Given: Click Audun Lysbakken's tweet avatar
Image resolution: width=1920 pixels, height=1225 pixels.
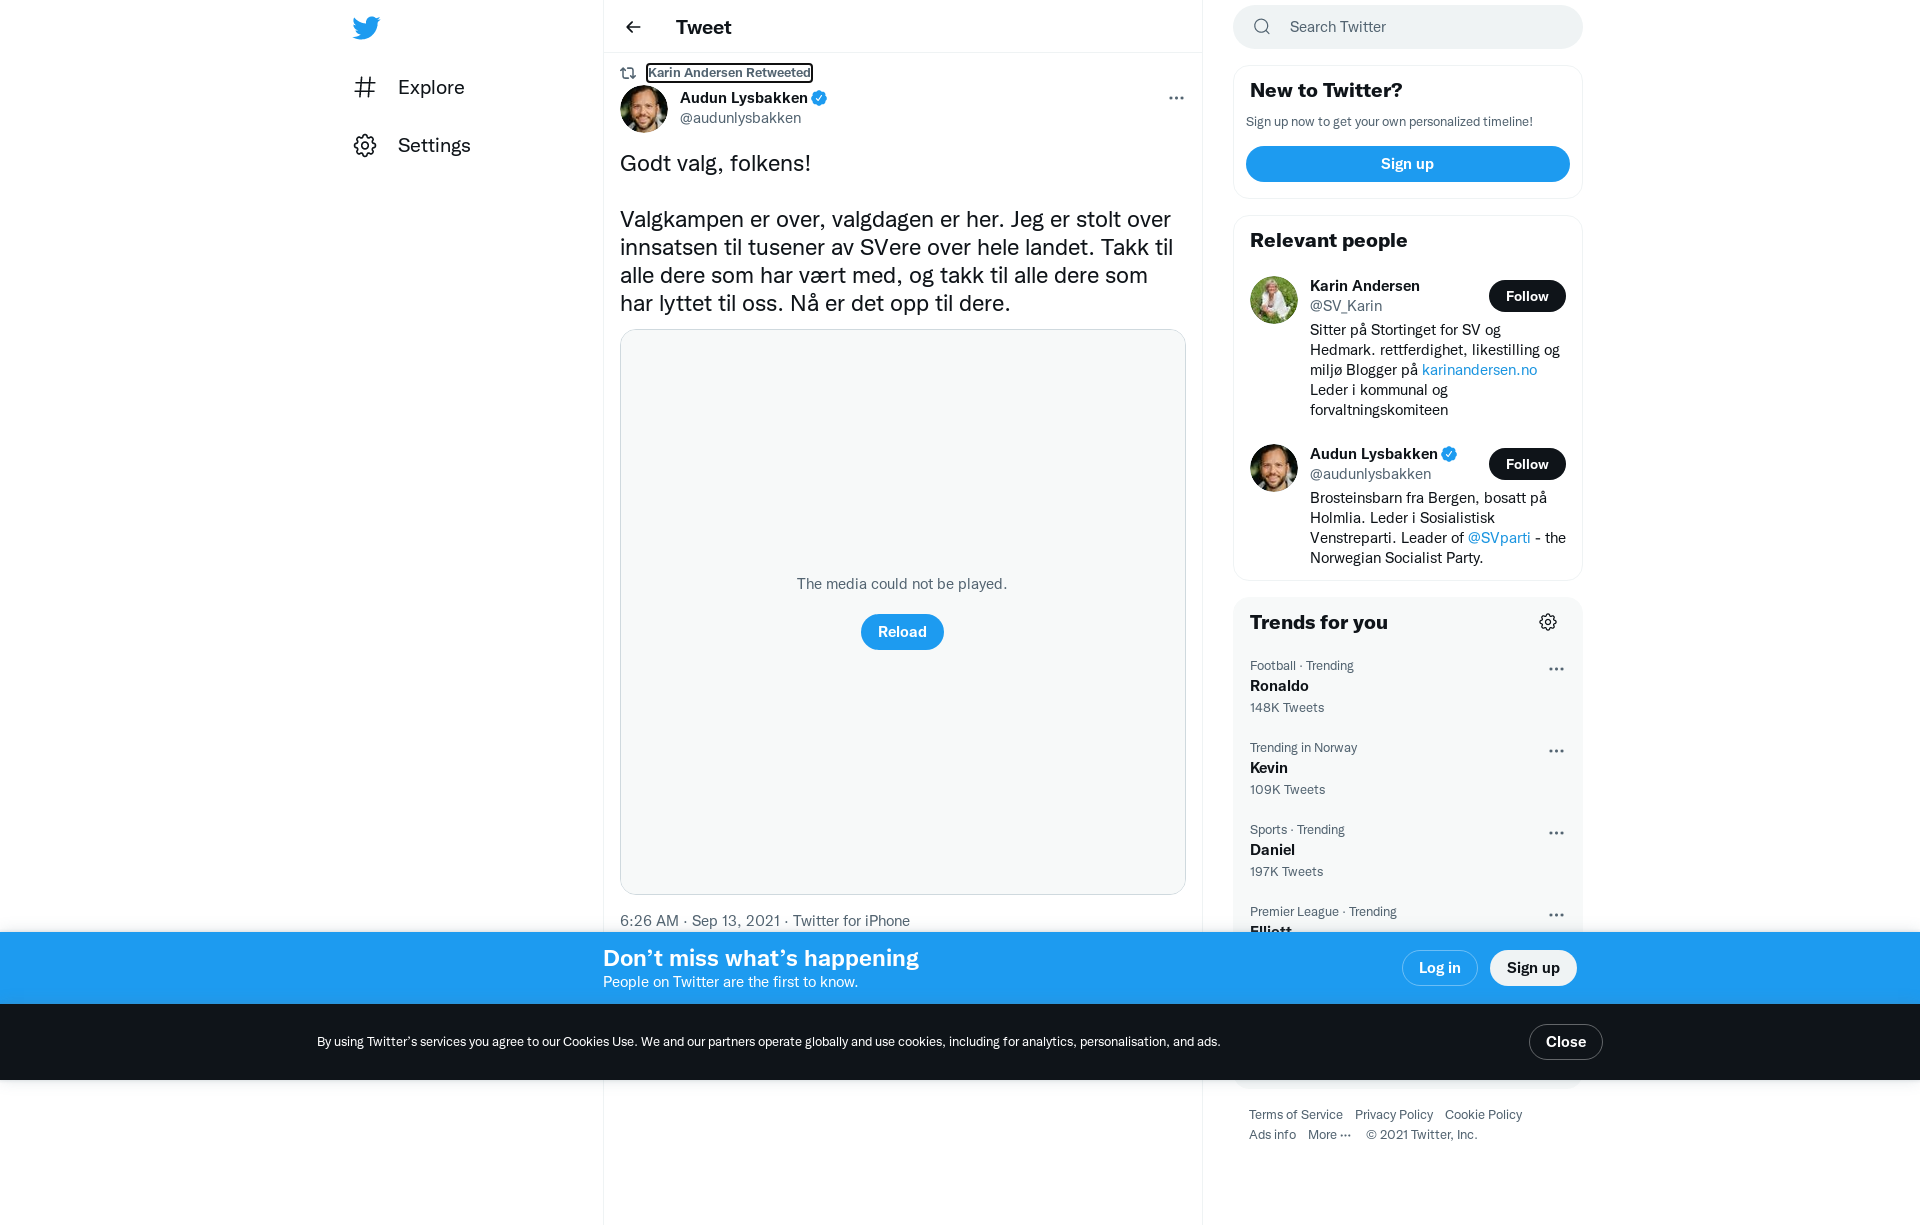Looking at the screenshot, I should (x=644, y=108).
